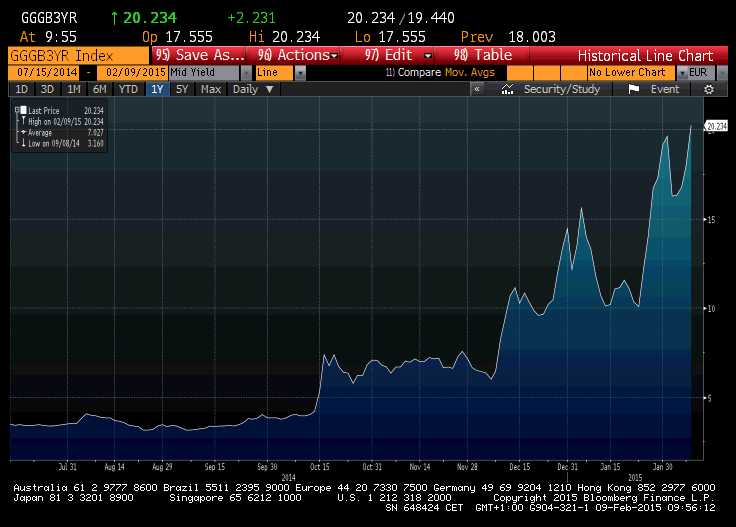This screenshot has height=527, width=736.
Task: Open the Mid Yield field dropdown
Action: [246, 73]
